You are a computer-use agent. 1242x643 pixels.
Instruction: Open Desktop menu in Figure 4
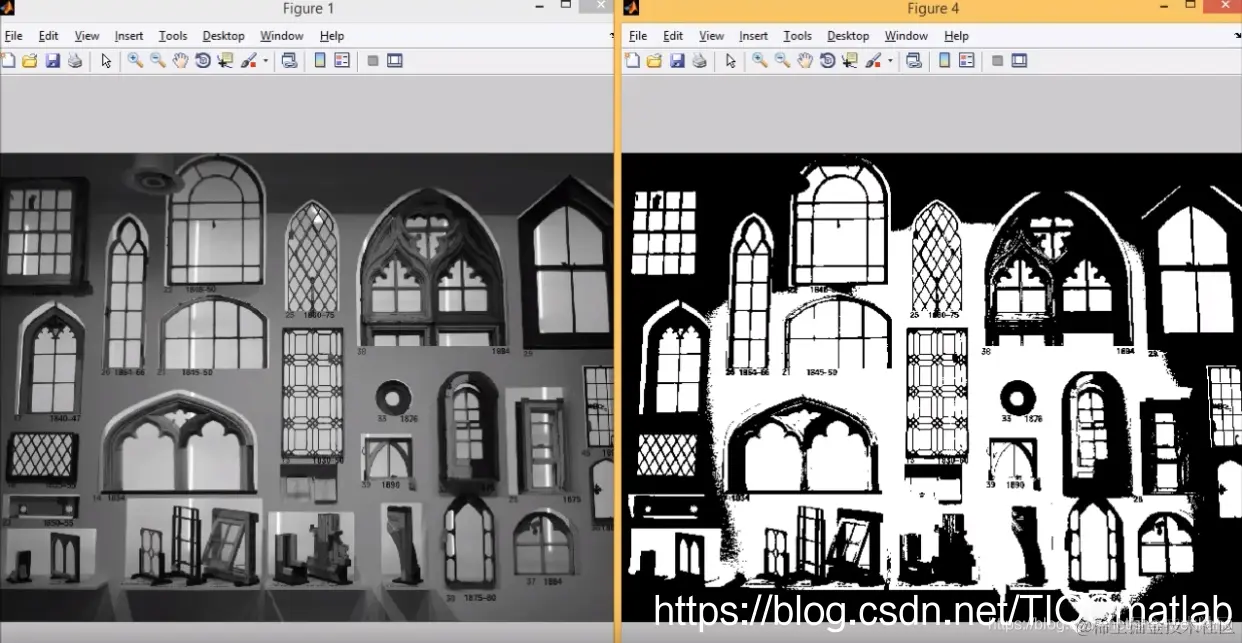(848, 36)
